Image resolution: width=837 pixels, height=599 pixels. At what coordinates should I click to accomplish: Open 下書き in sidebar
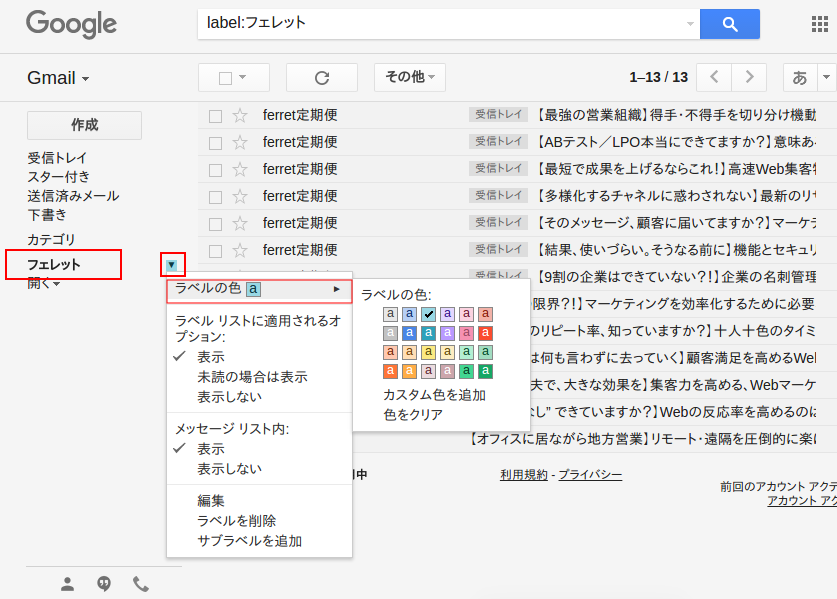point(47,215)
